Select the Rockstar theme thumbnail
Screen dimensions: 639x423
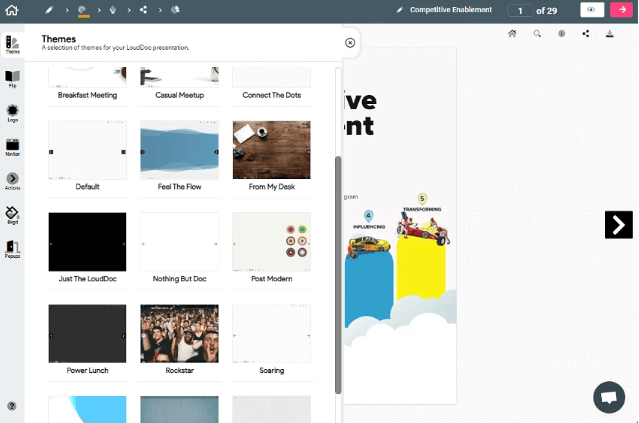coord(179,333)
